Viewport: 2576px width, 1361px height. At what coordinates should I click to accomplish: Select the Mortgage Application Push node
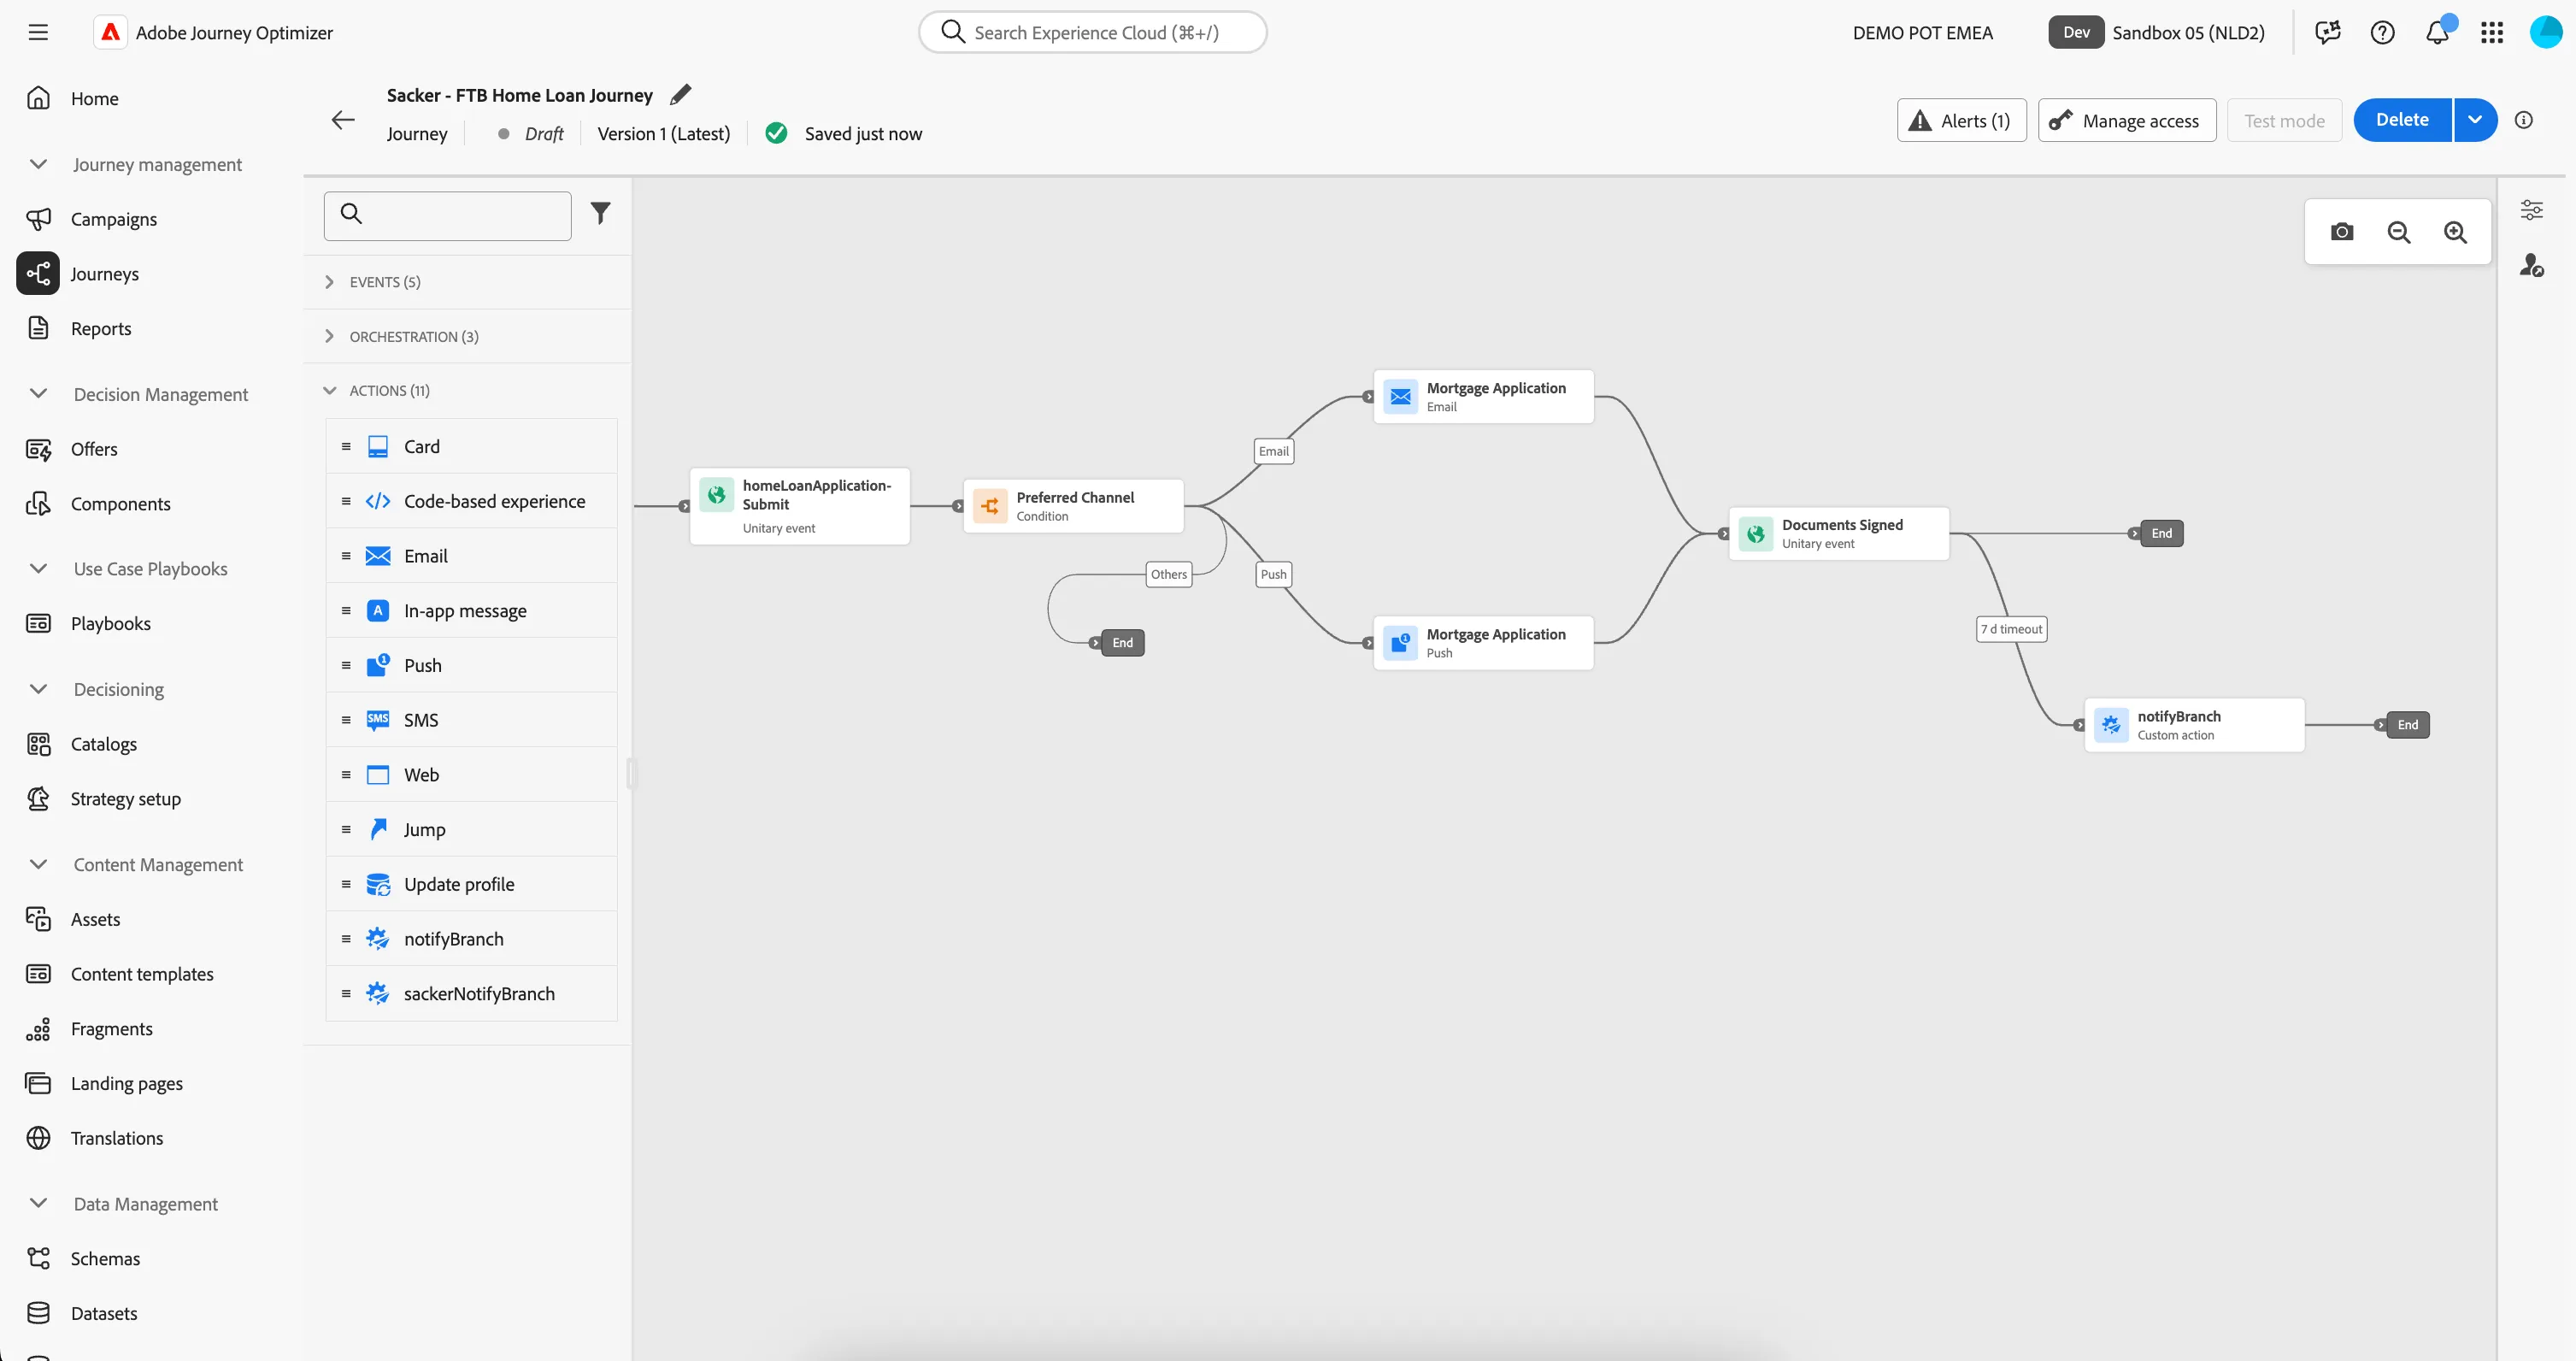(x=1483, y=643)
